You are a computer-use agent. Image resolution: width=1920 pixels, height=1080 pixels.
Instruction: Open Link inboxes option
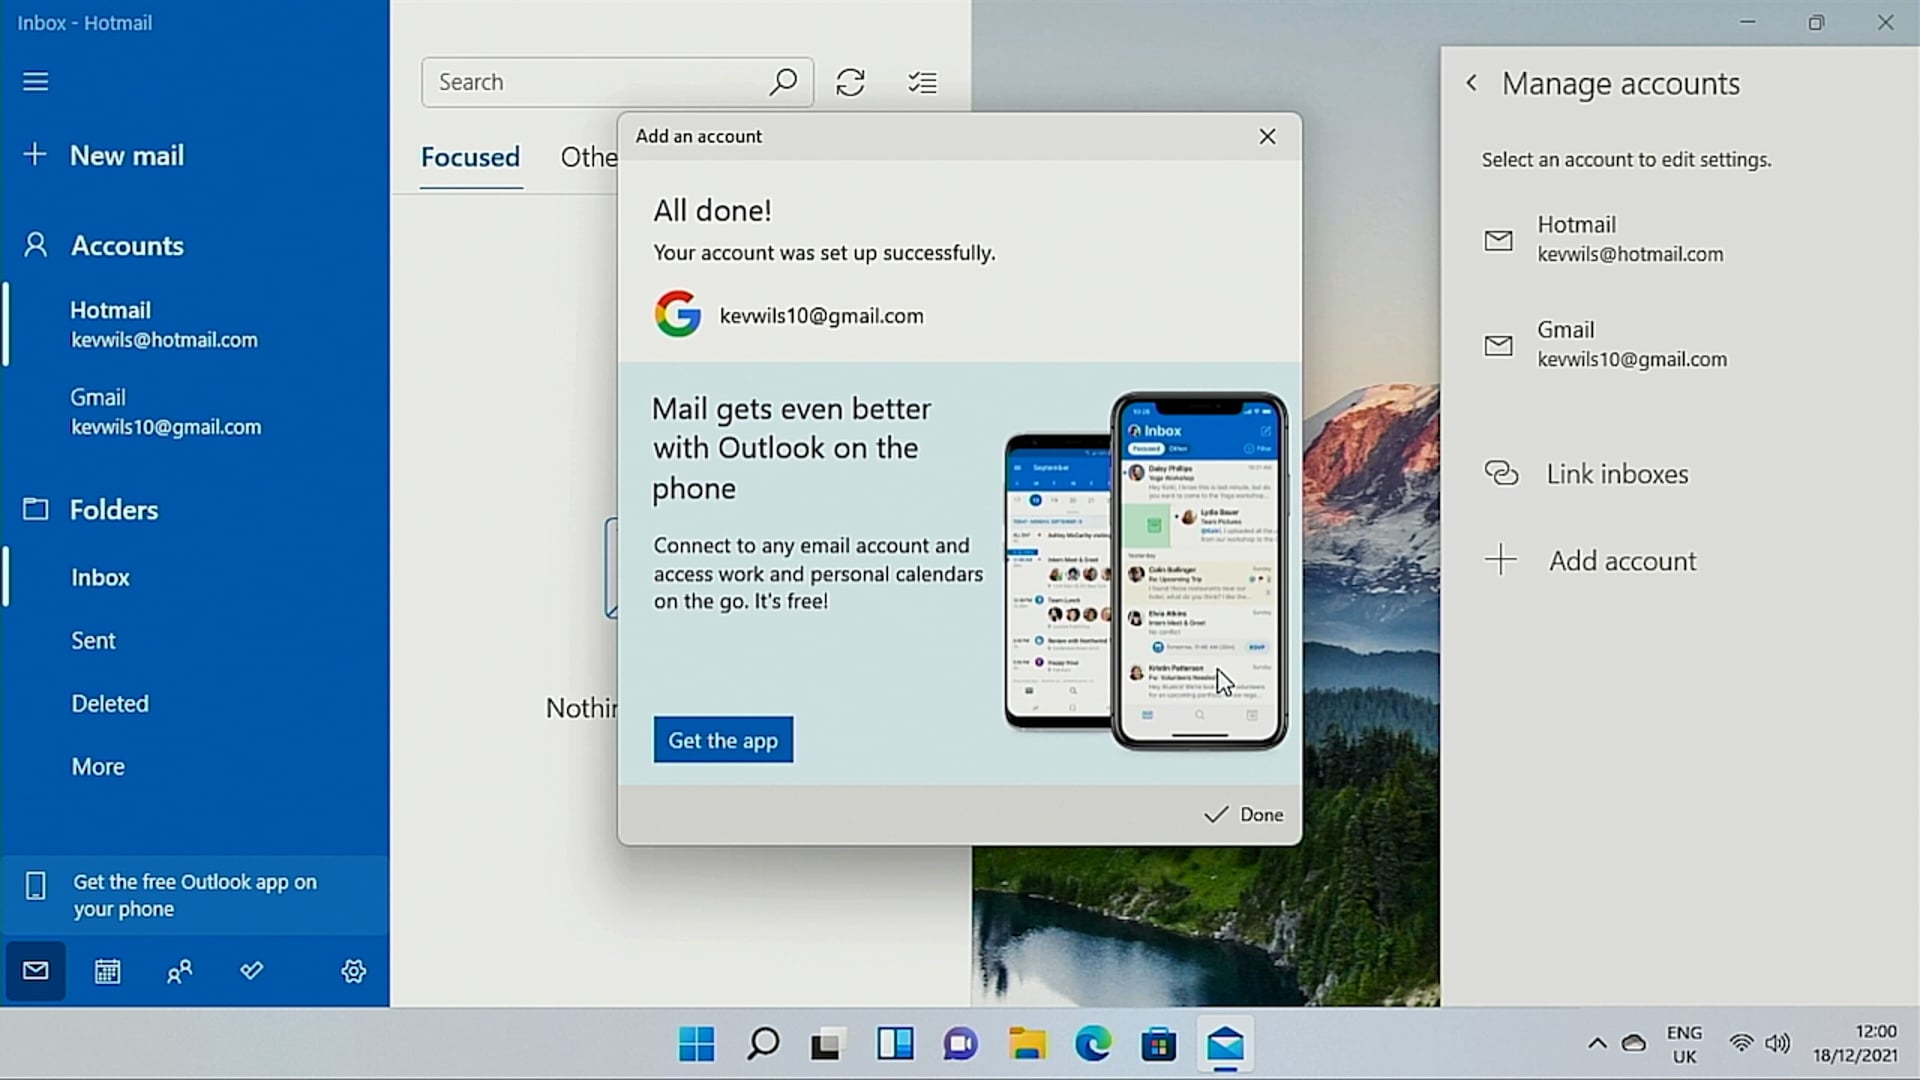click(x=1616, y=473)
